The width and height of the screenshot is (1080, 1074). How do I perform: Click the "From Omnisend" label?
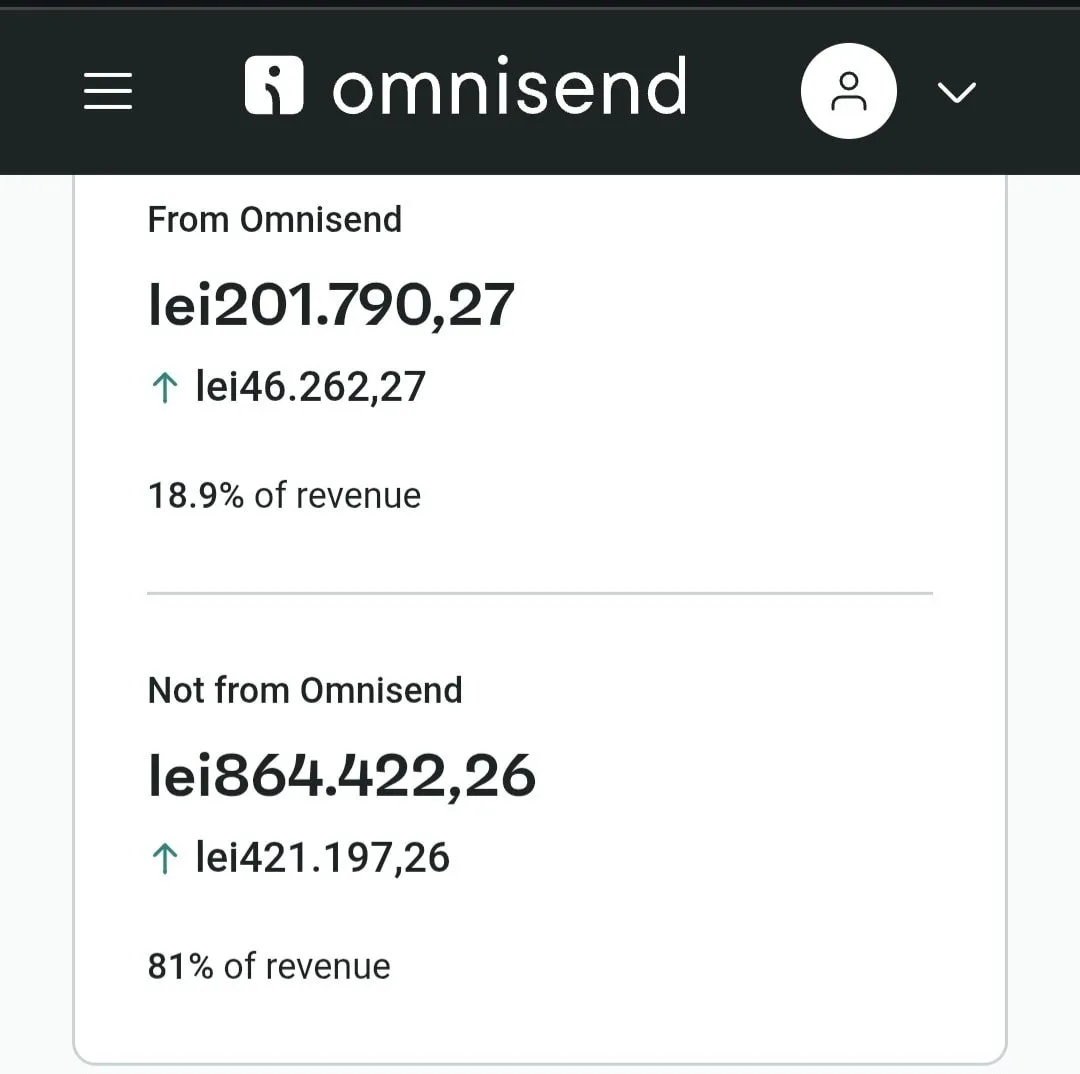[275, 220]
